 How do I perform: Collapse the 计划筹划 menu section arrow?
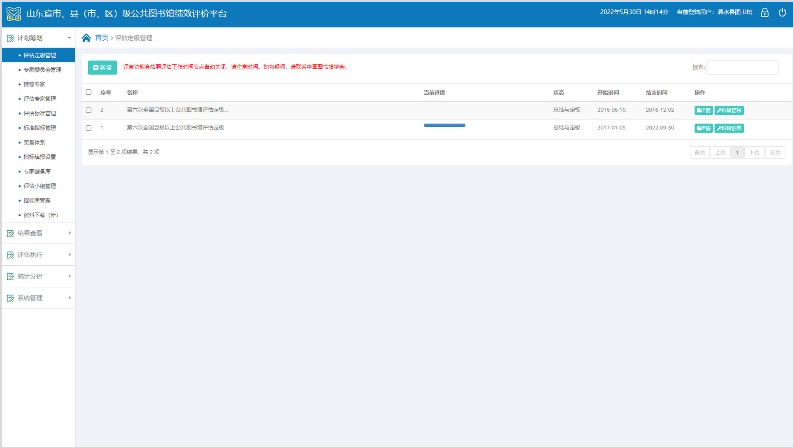coord(69,38)
